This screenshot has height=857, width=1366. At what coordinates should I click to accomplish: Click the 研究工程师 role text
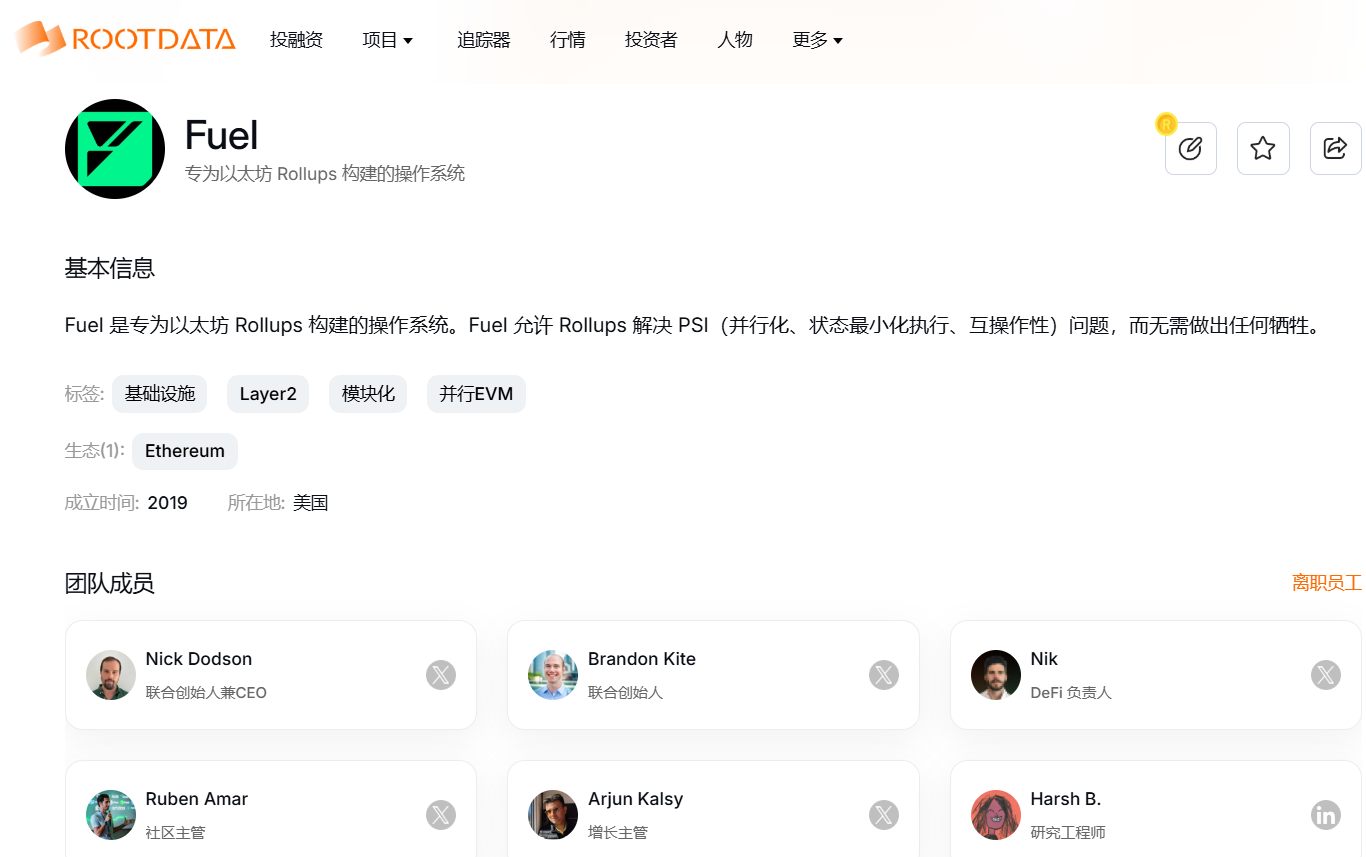pos(1068,832)
